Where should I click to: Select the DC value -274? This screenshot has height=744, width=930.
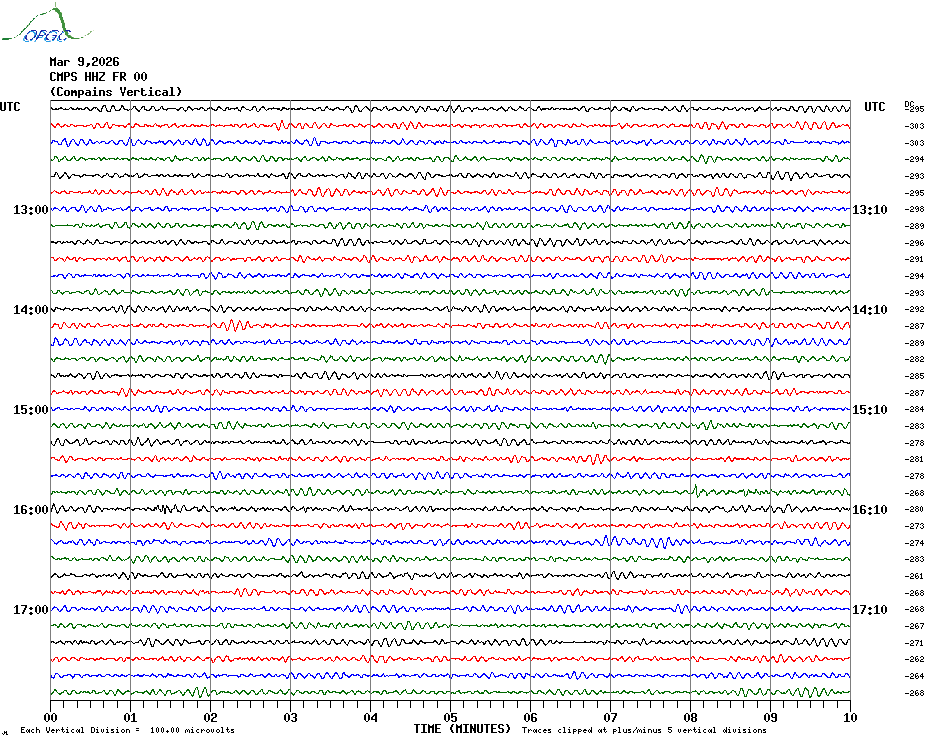(x=914, y=543)
